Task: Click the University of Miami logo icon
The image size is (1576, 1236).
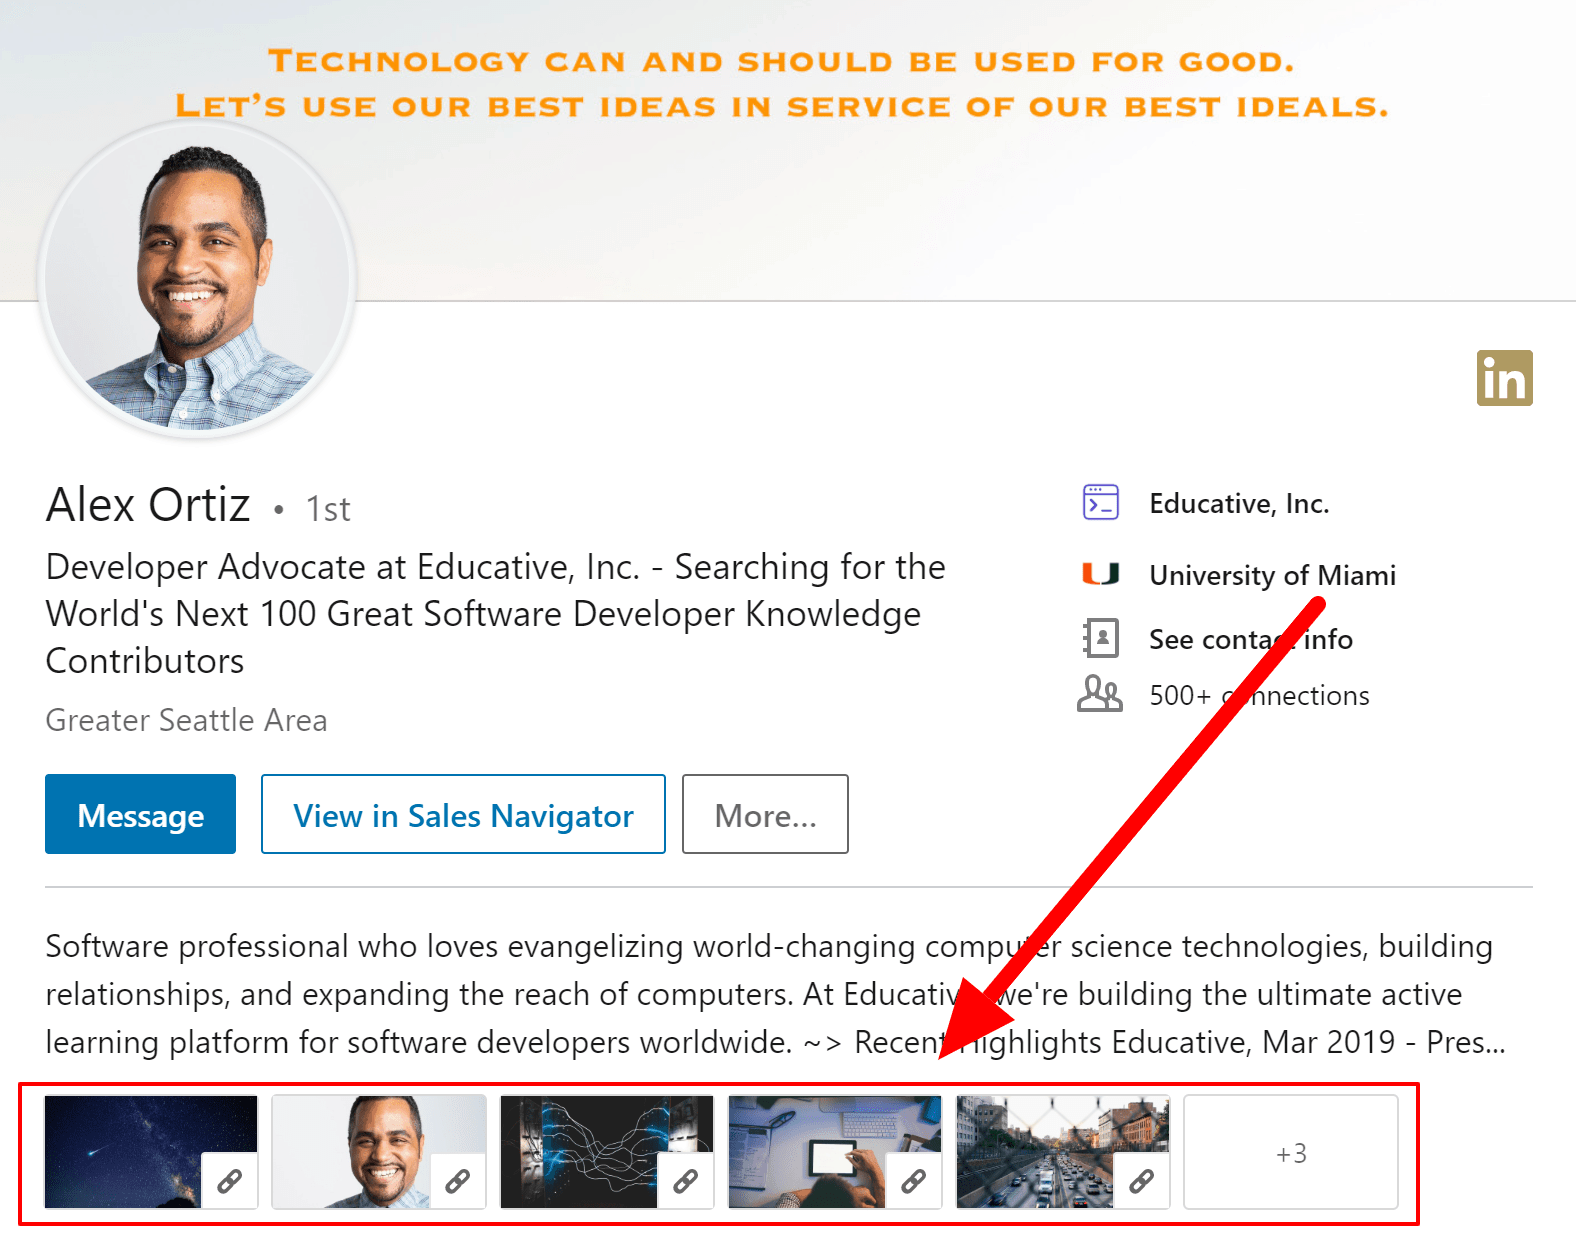Action: pos(1101,574)
